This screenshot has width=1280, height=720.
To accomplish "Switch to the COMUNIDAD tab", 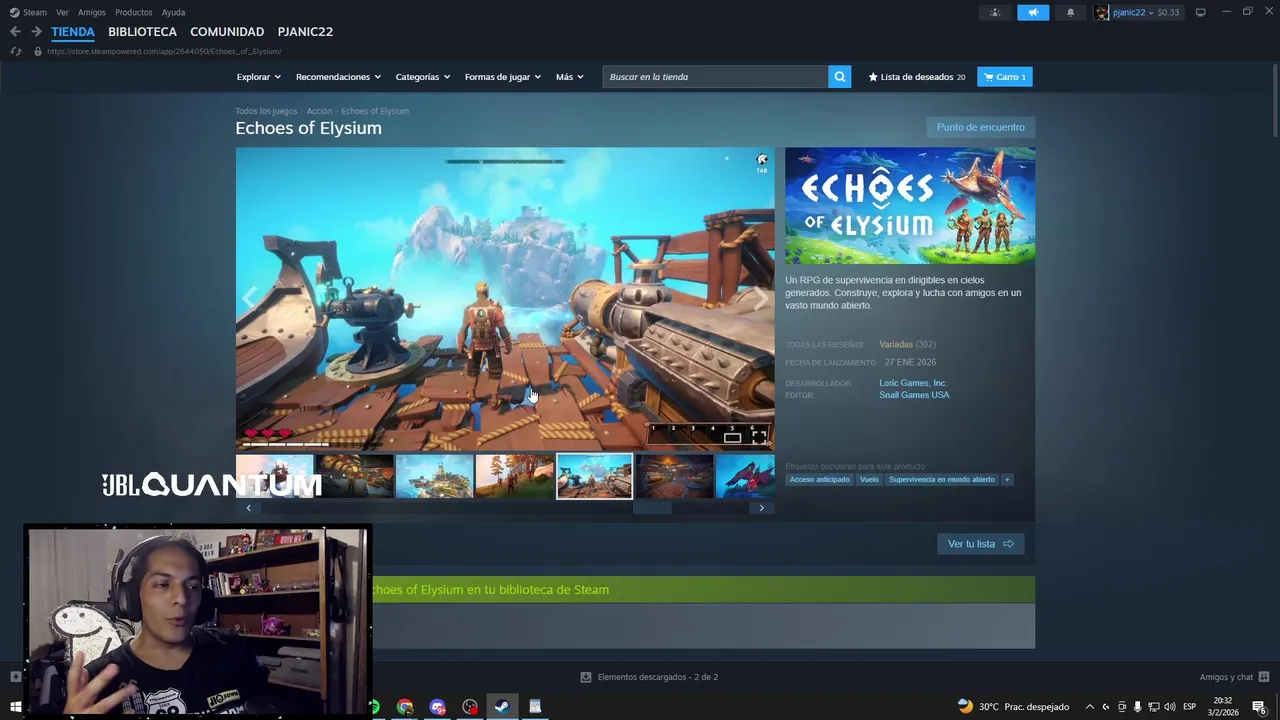I will pos(227,32).
